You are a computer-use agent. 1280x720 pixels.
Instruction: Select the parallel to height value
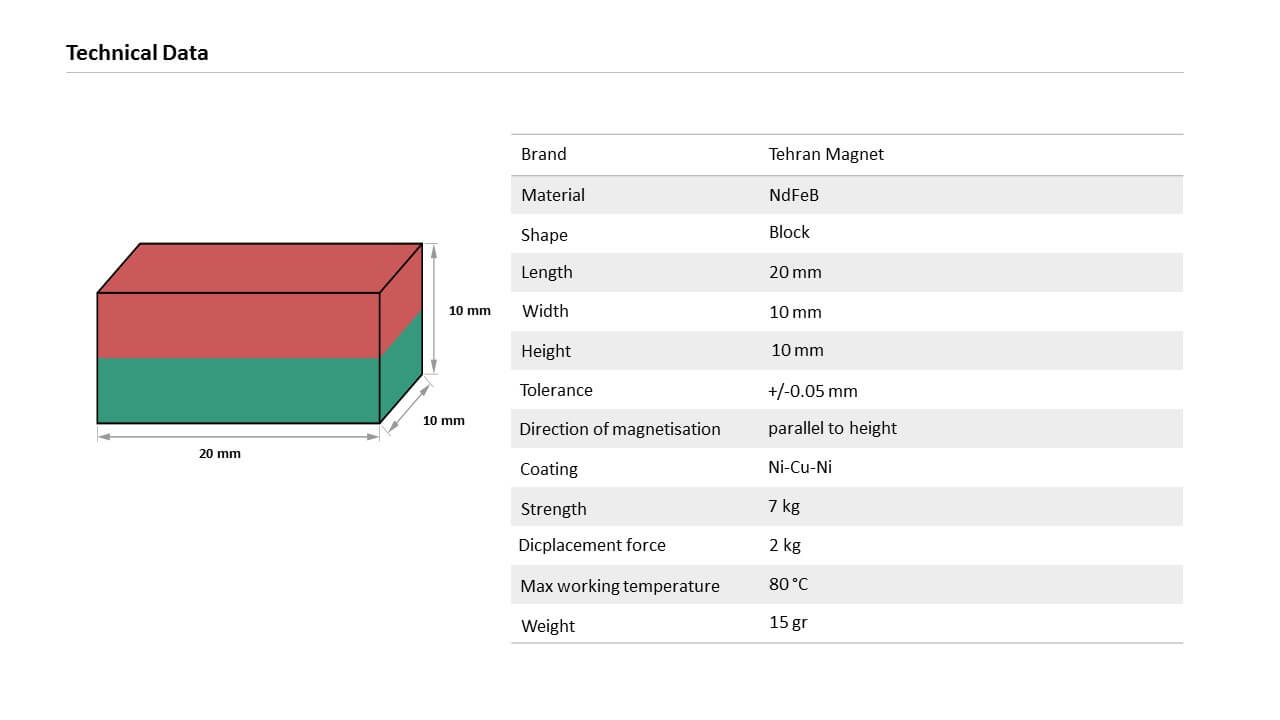click(832, 428)
